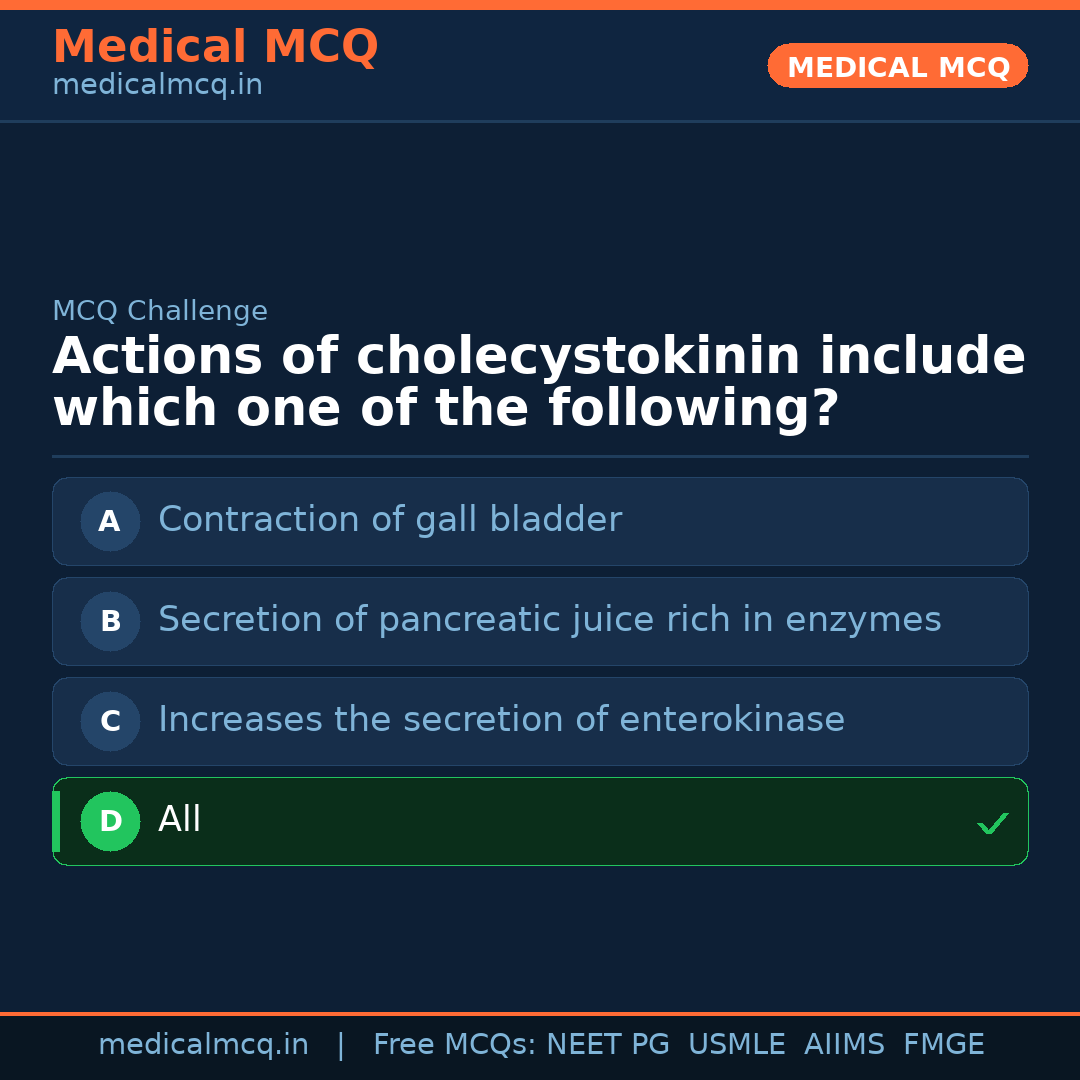Select the letter B circle badge
This screenshot has height=1080, width=1080.
(110, 621)
